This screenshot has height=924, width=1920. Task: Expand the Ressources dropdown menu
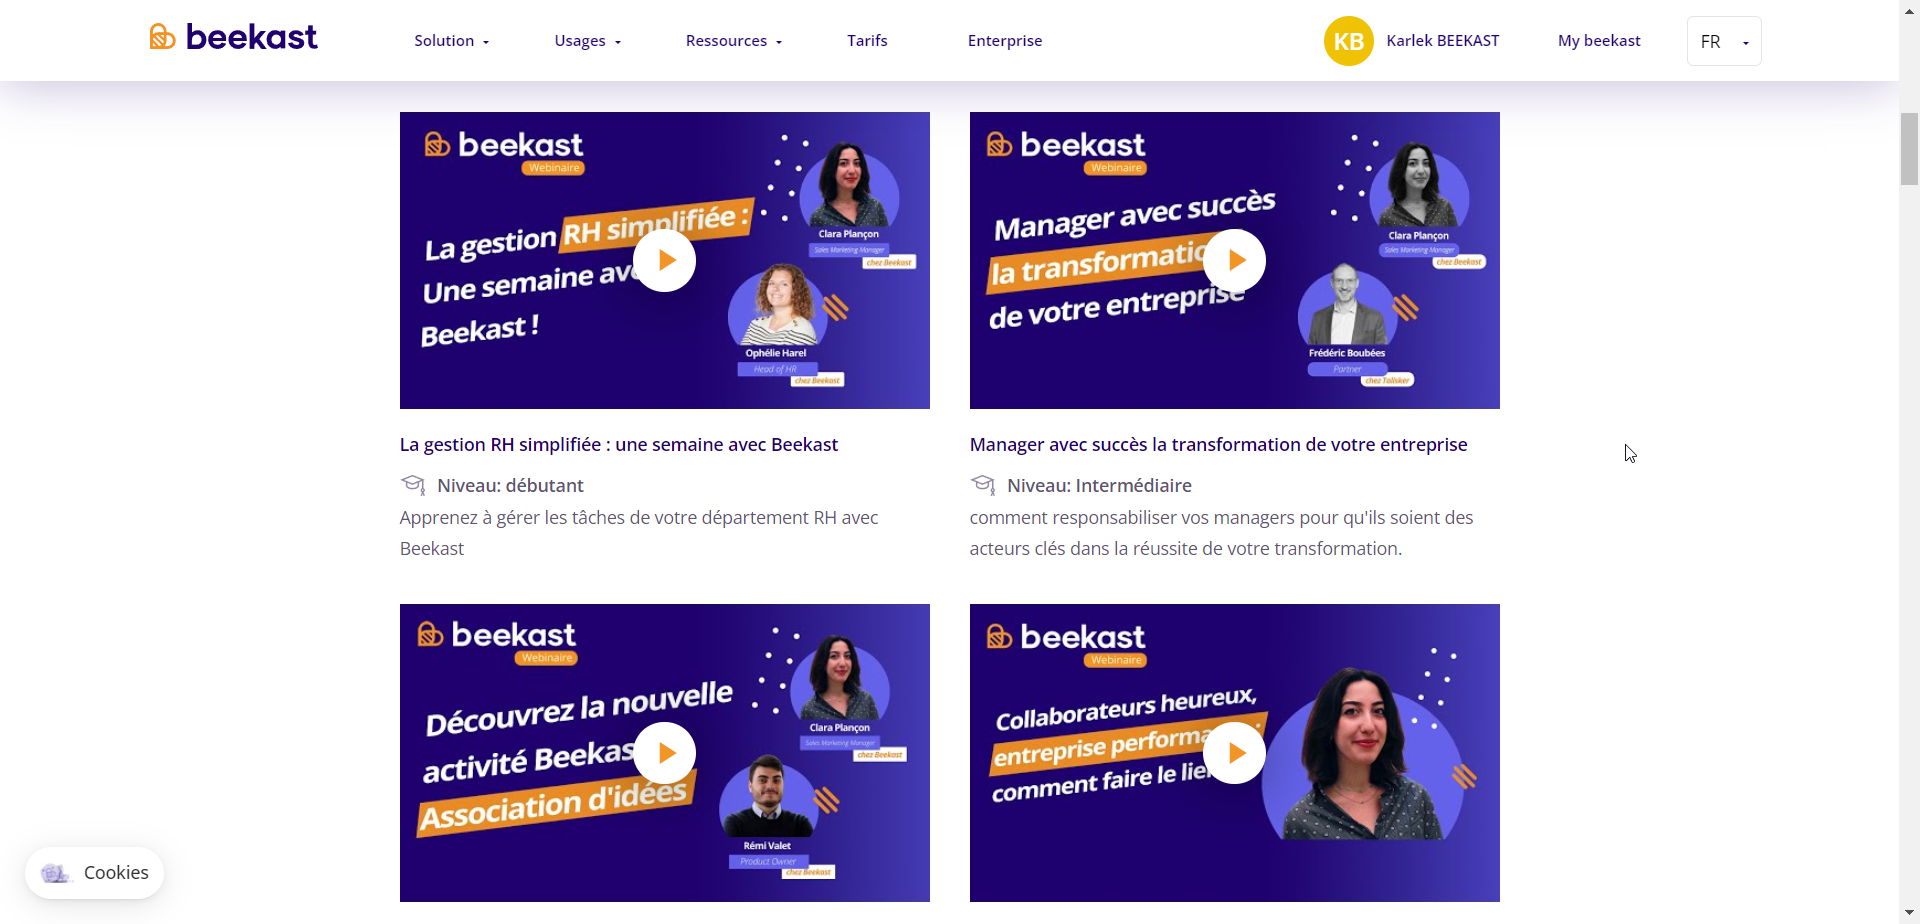[734, 41]
